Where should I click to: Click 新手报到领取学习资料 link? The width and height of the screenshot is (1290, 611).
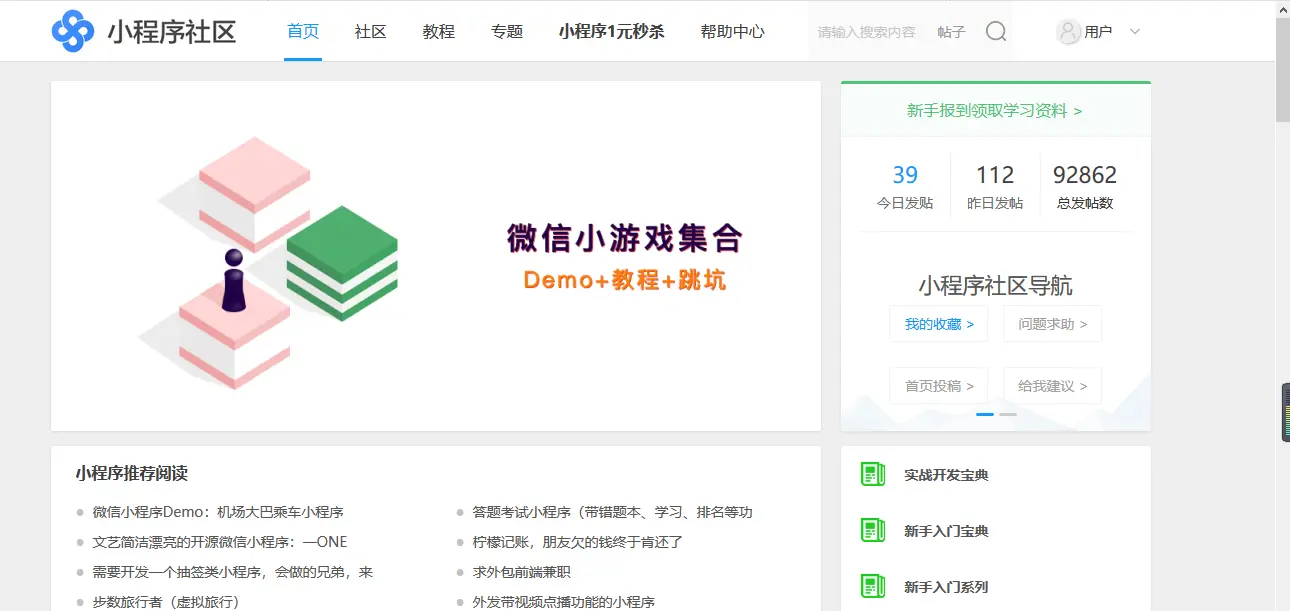994,111
